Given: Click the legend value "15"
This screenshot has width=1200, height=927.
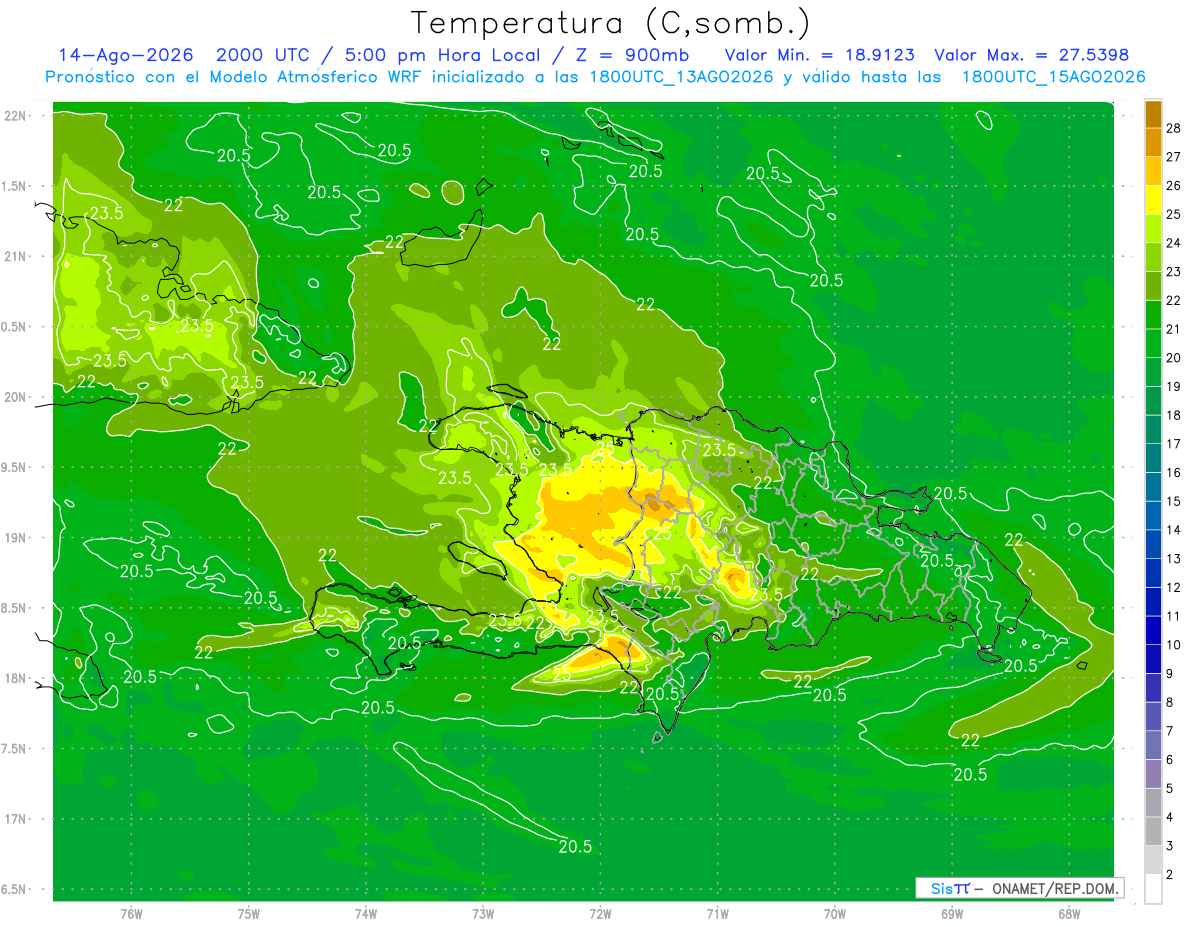Looking at the screenshot, I should click(x=1173, y=501).
